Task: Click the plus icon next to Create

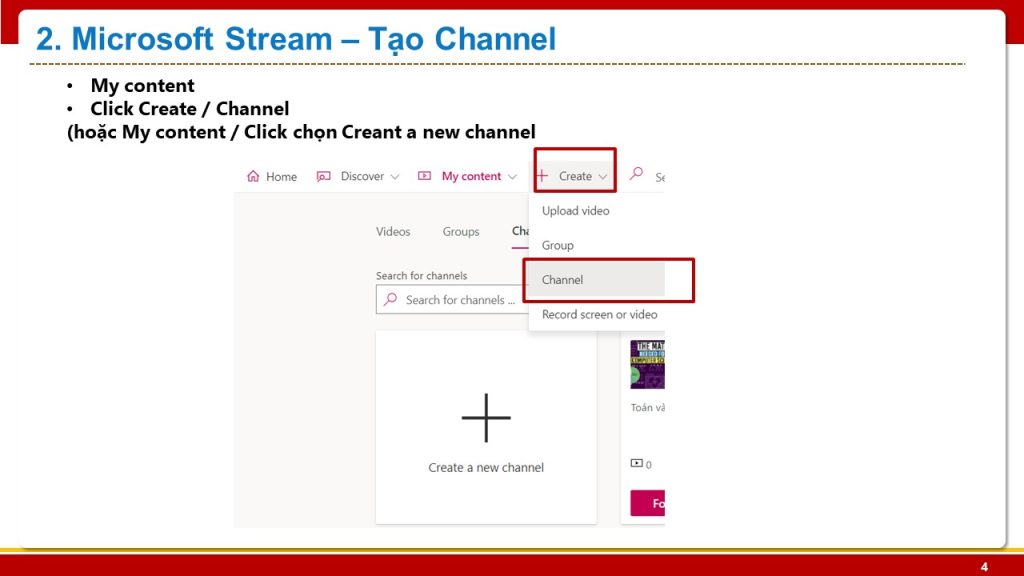Action: click(541, 176)
